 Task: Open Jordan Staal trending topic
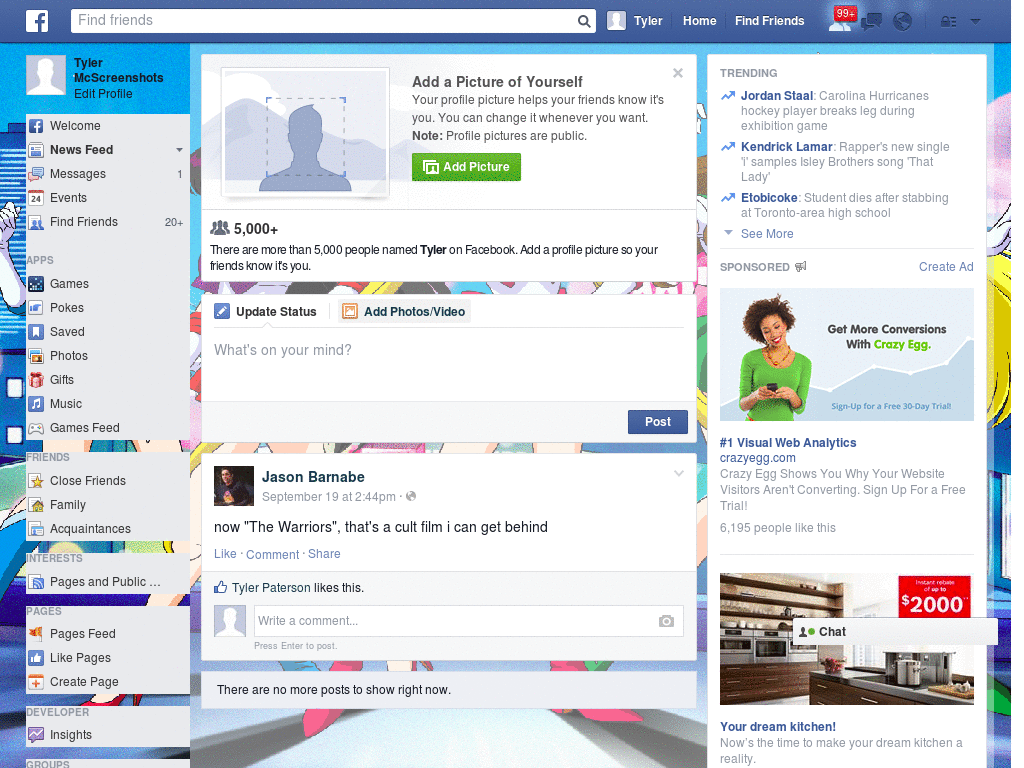click(x=776, y=96)
